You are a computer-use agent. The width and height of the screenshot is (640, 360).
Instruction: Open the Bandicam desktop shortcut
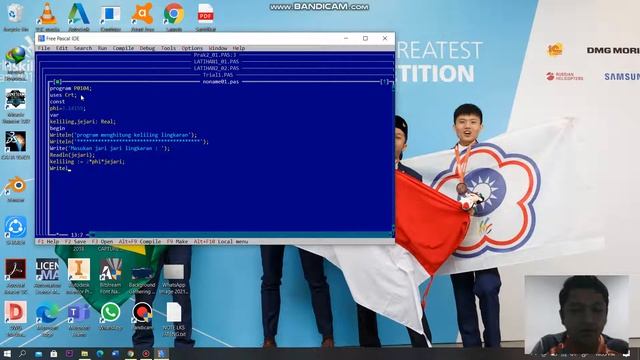click(x=142, y=316)
